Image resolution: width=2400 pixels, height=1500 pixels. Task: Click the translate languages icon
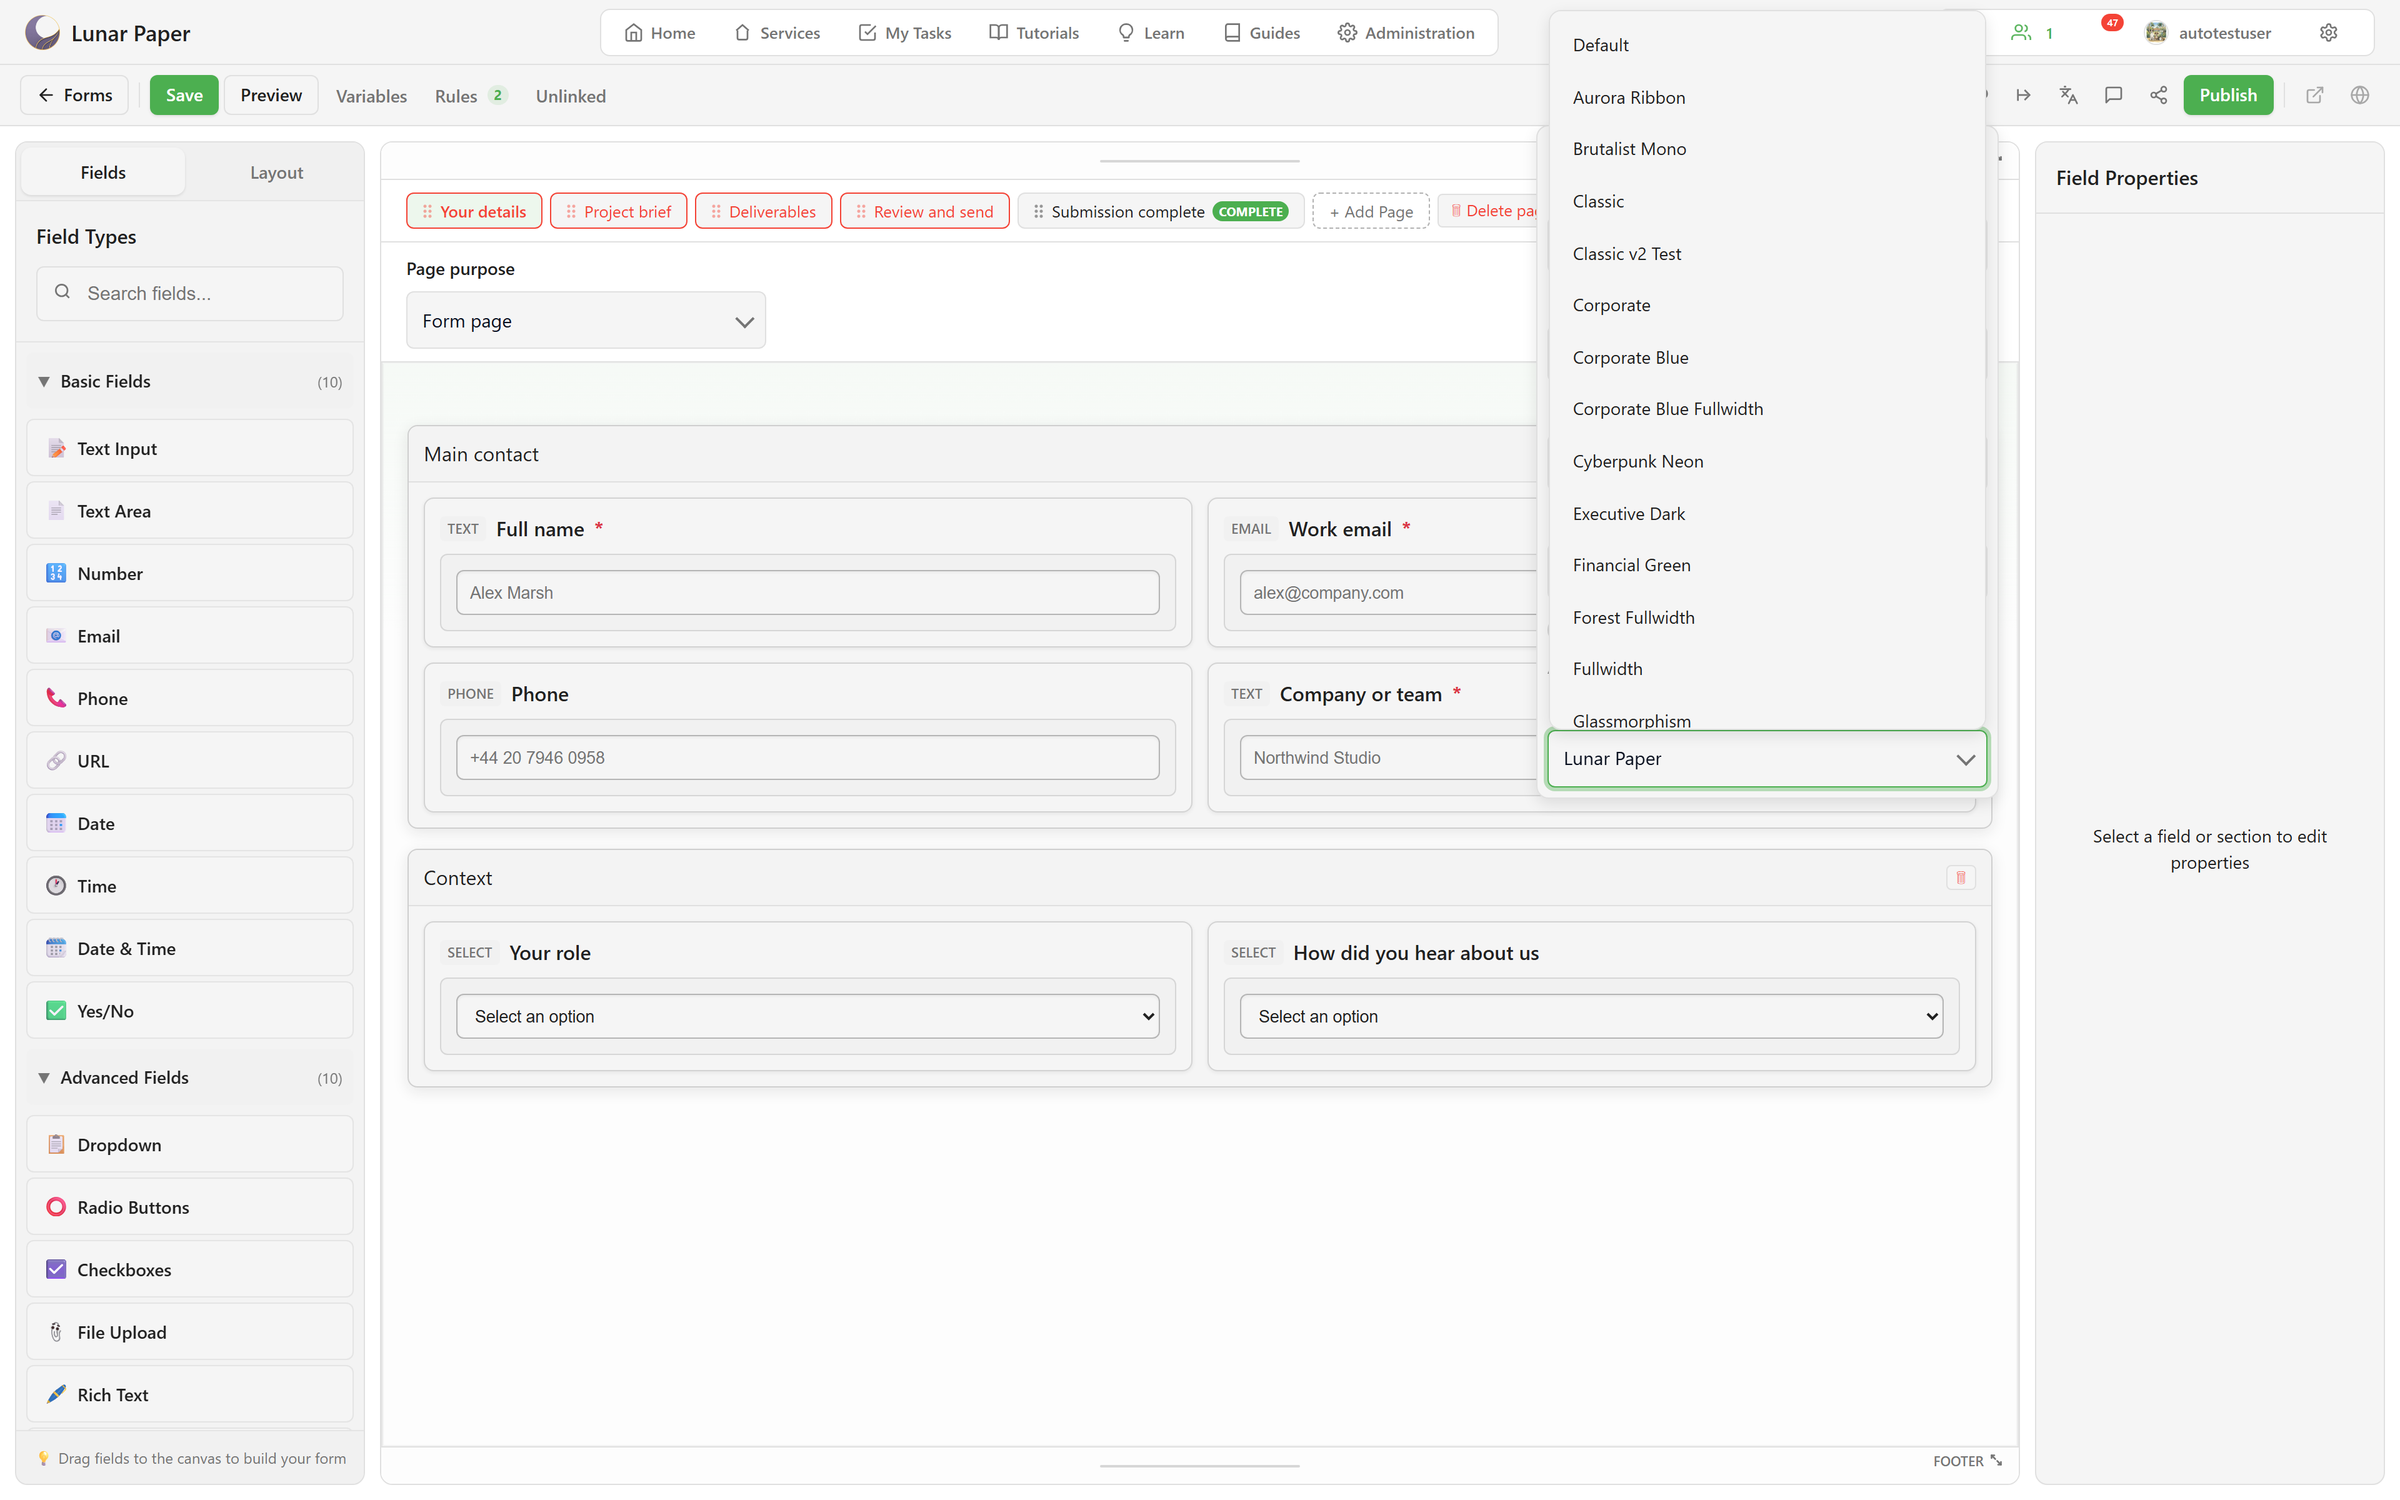(x=2068, y=95)
